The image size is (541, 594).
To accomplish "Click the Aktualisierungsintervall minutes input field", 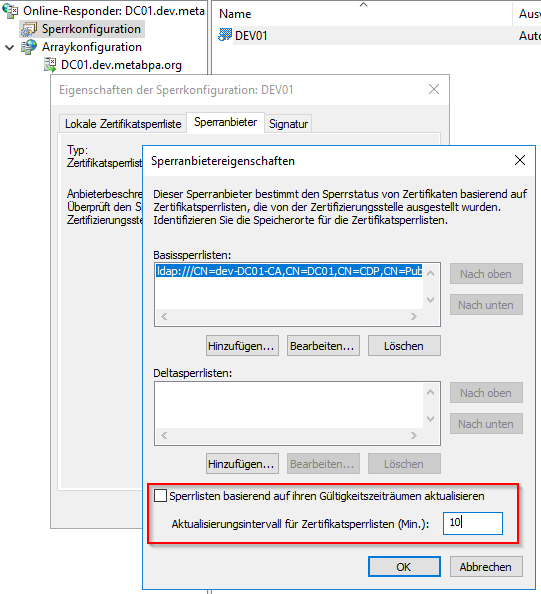I will tap(473, 523).
